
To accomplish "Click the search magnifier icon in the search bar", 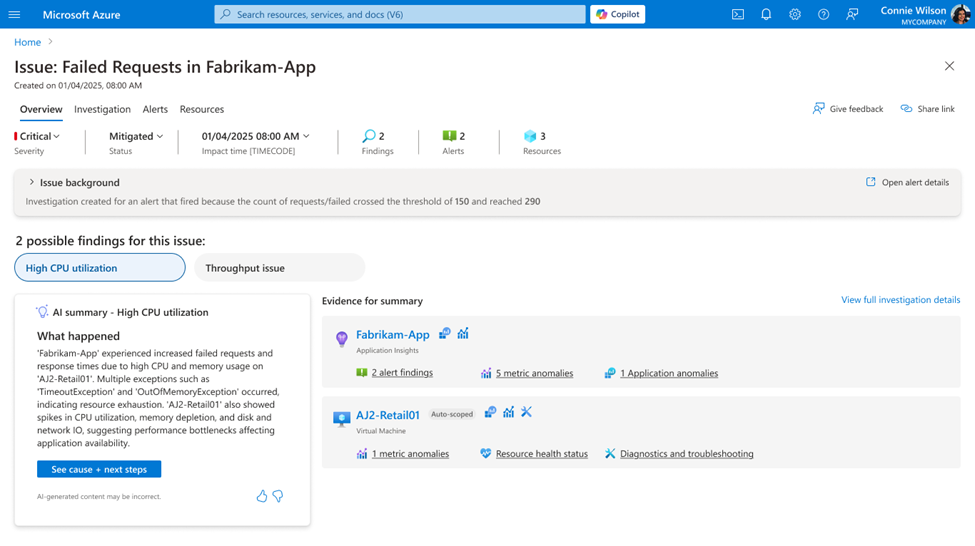I will click(226, 14).
